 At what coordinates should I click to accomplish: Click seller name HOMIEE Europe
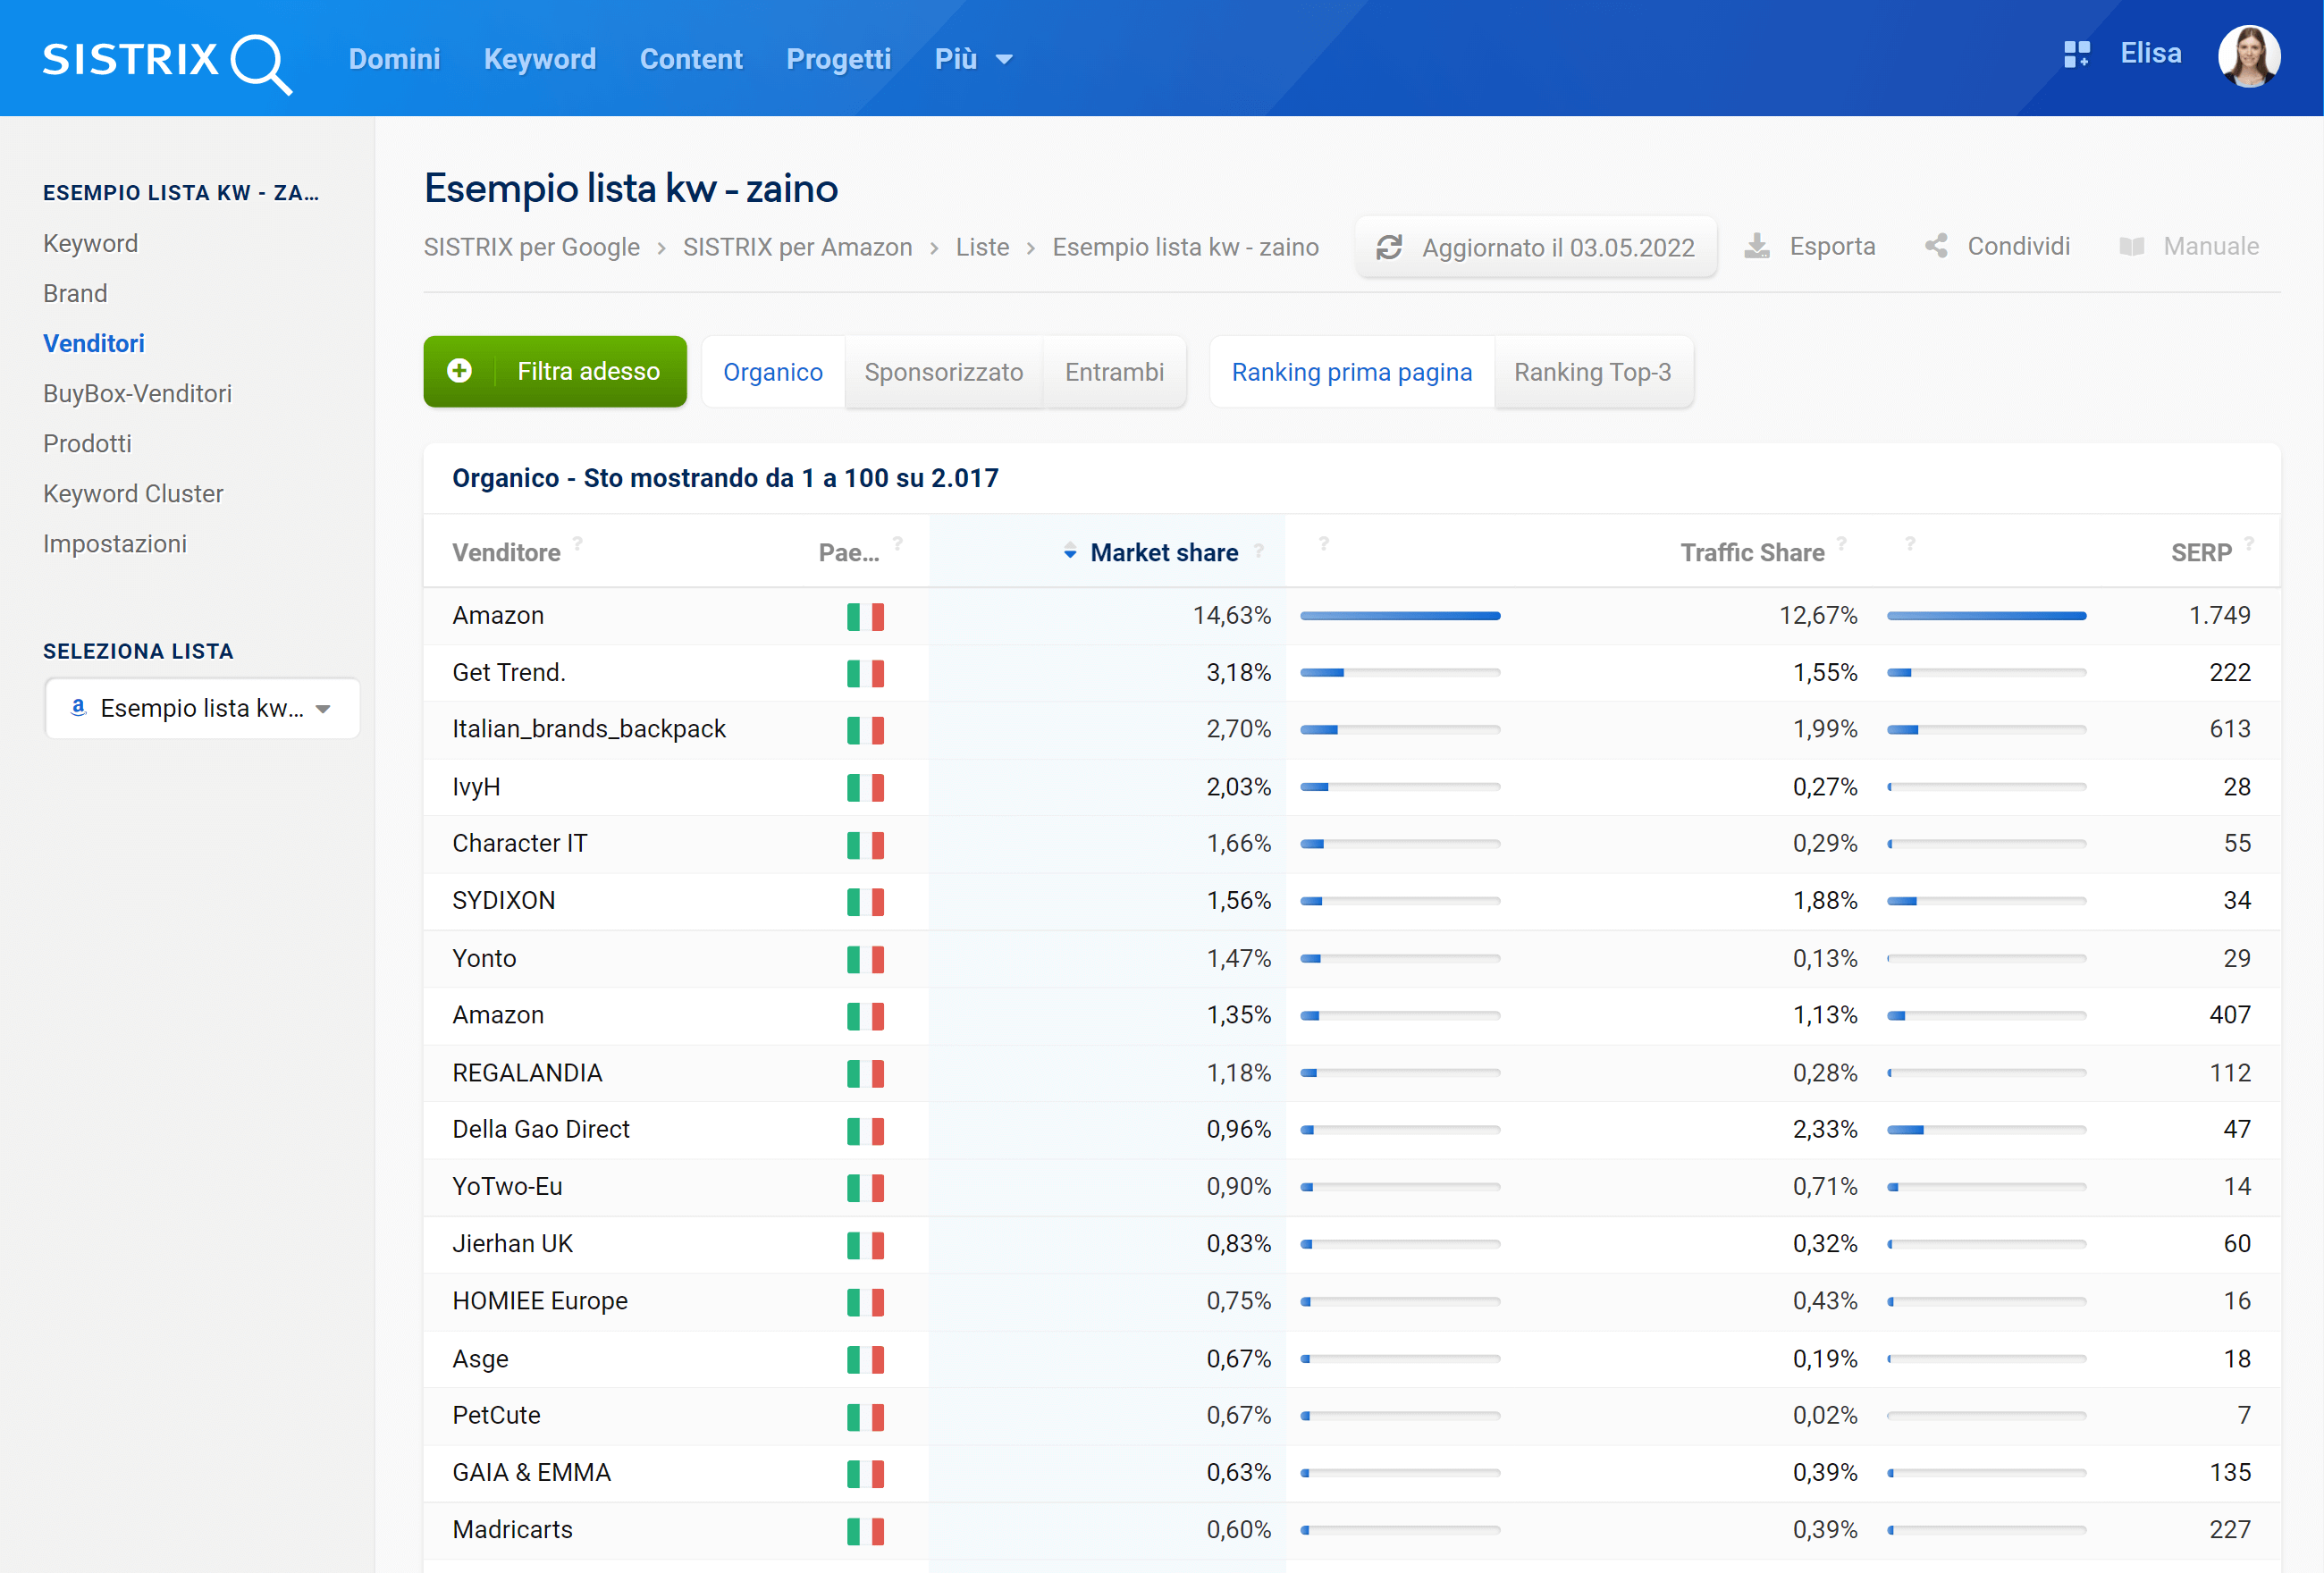click(x=540, y=1300)
